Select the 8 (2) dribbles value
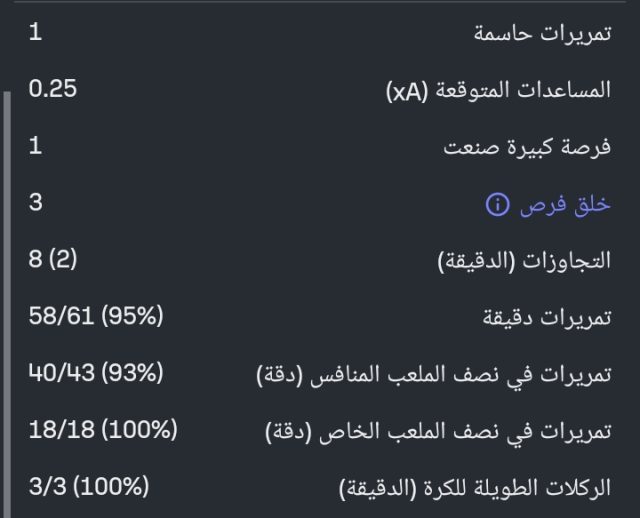 click(x=53, y=260)
